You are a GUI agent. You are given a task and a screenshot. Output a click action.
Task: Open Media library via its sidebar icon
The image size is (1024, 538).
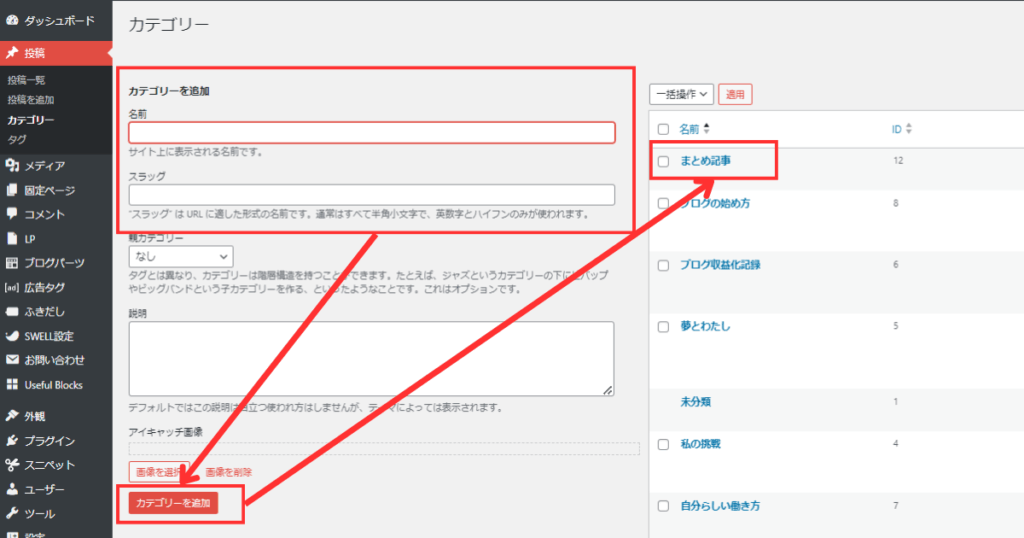tap(12, 166)
